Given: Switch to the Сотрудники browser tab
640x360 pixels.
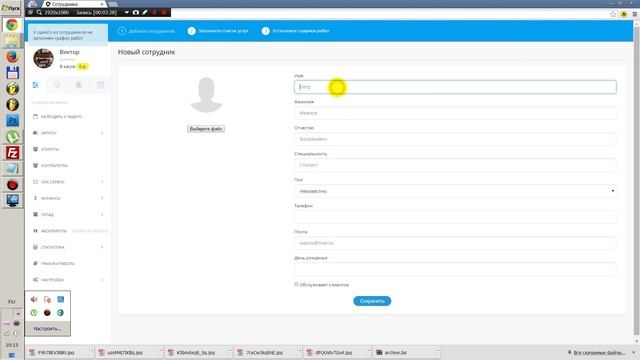Looking at the screenshot, I should [x=74, y=4].
